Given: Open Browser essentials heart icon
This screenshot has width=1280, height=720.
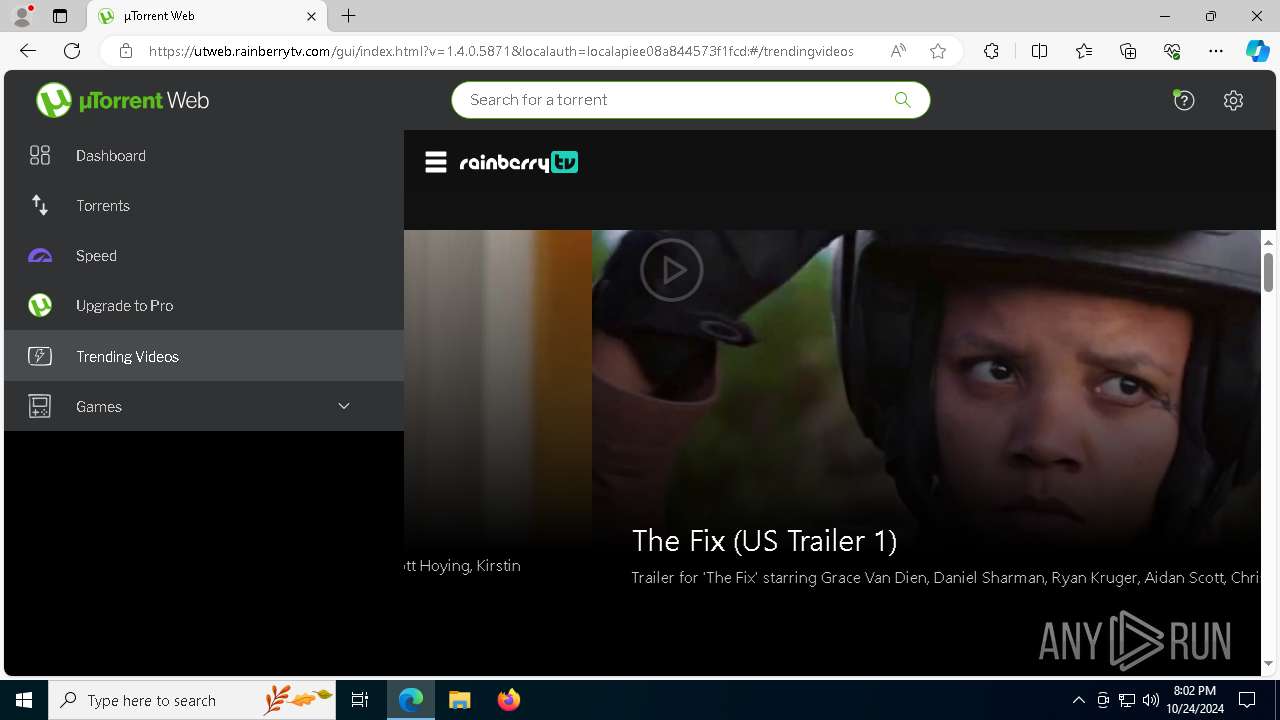Looking at the screenshot, I should coord(1172,51).
